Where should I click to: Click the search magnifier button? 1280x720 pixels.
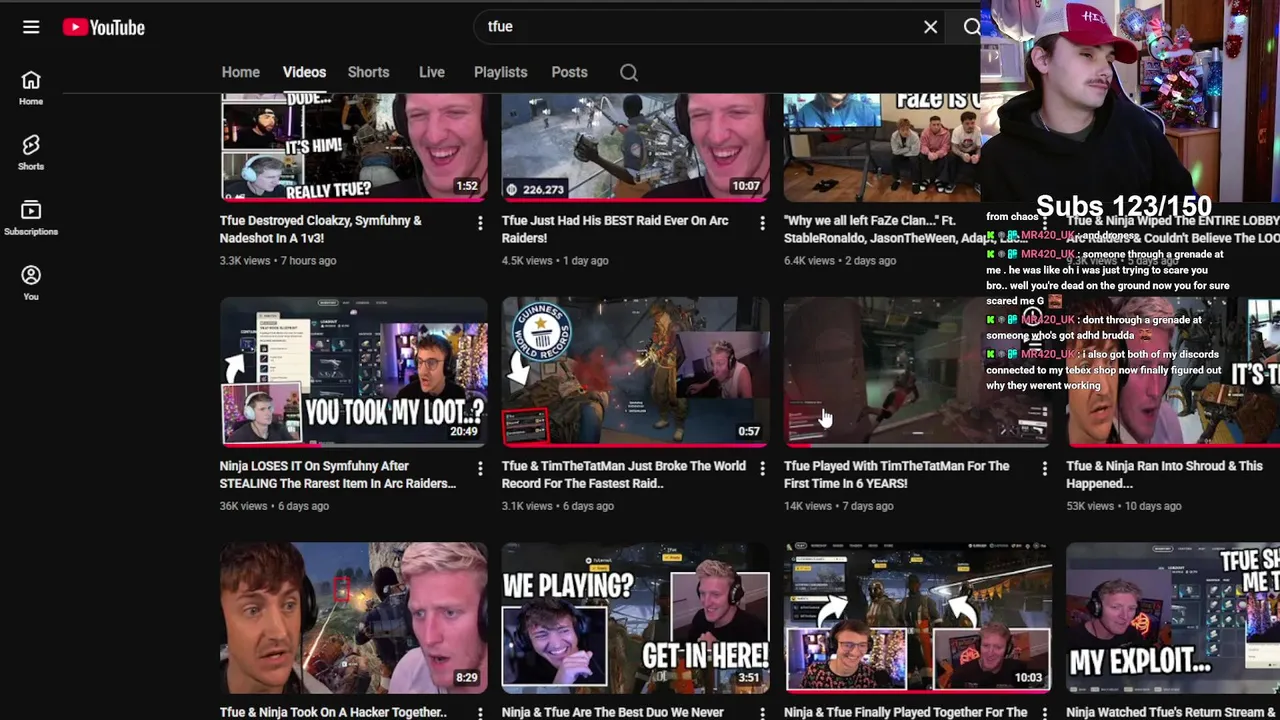(x=971, y=27)
